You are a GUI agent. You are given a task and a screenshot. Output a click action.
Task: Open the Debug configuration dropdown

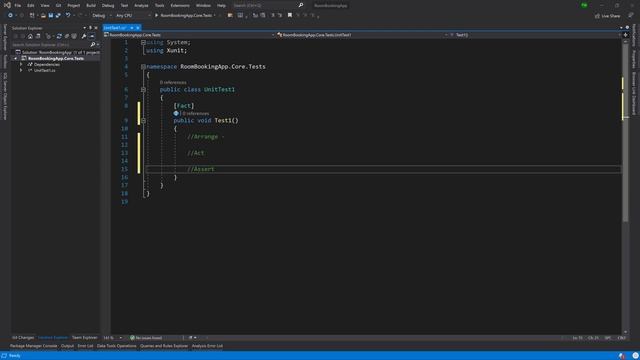pyautogui.click(x=102, y=16)
